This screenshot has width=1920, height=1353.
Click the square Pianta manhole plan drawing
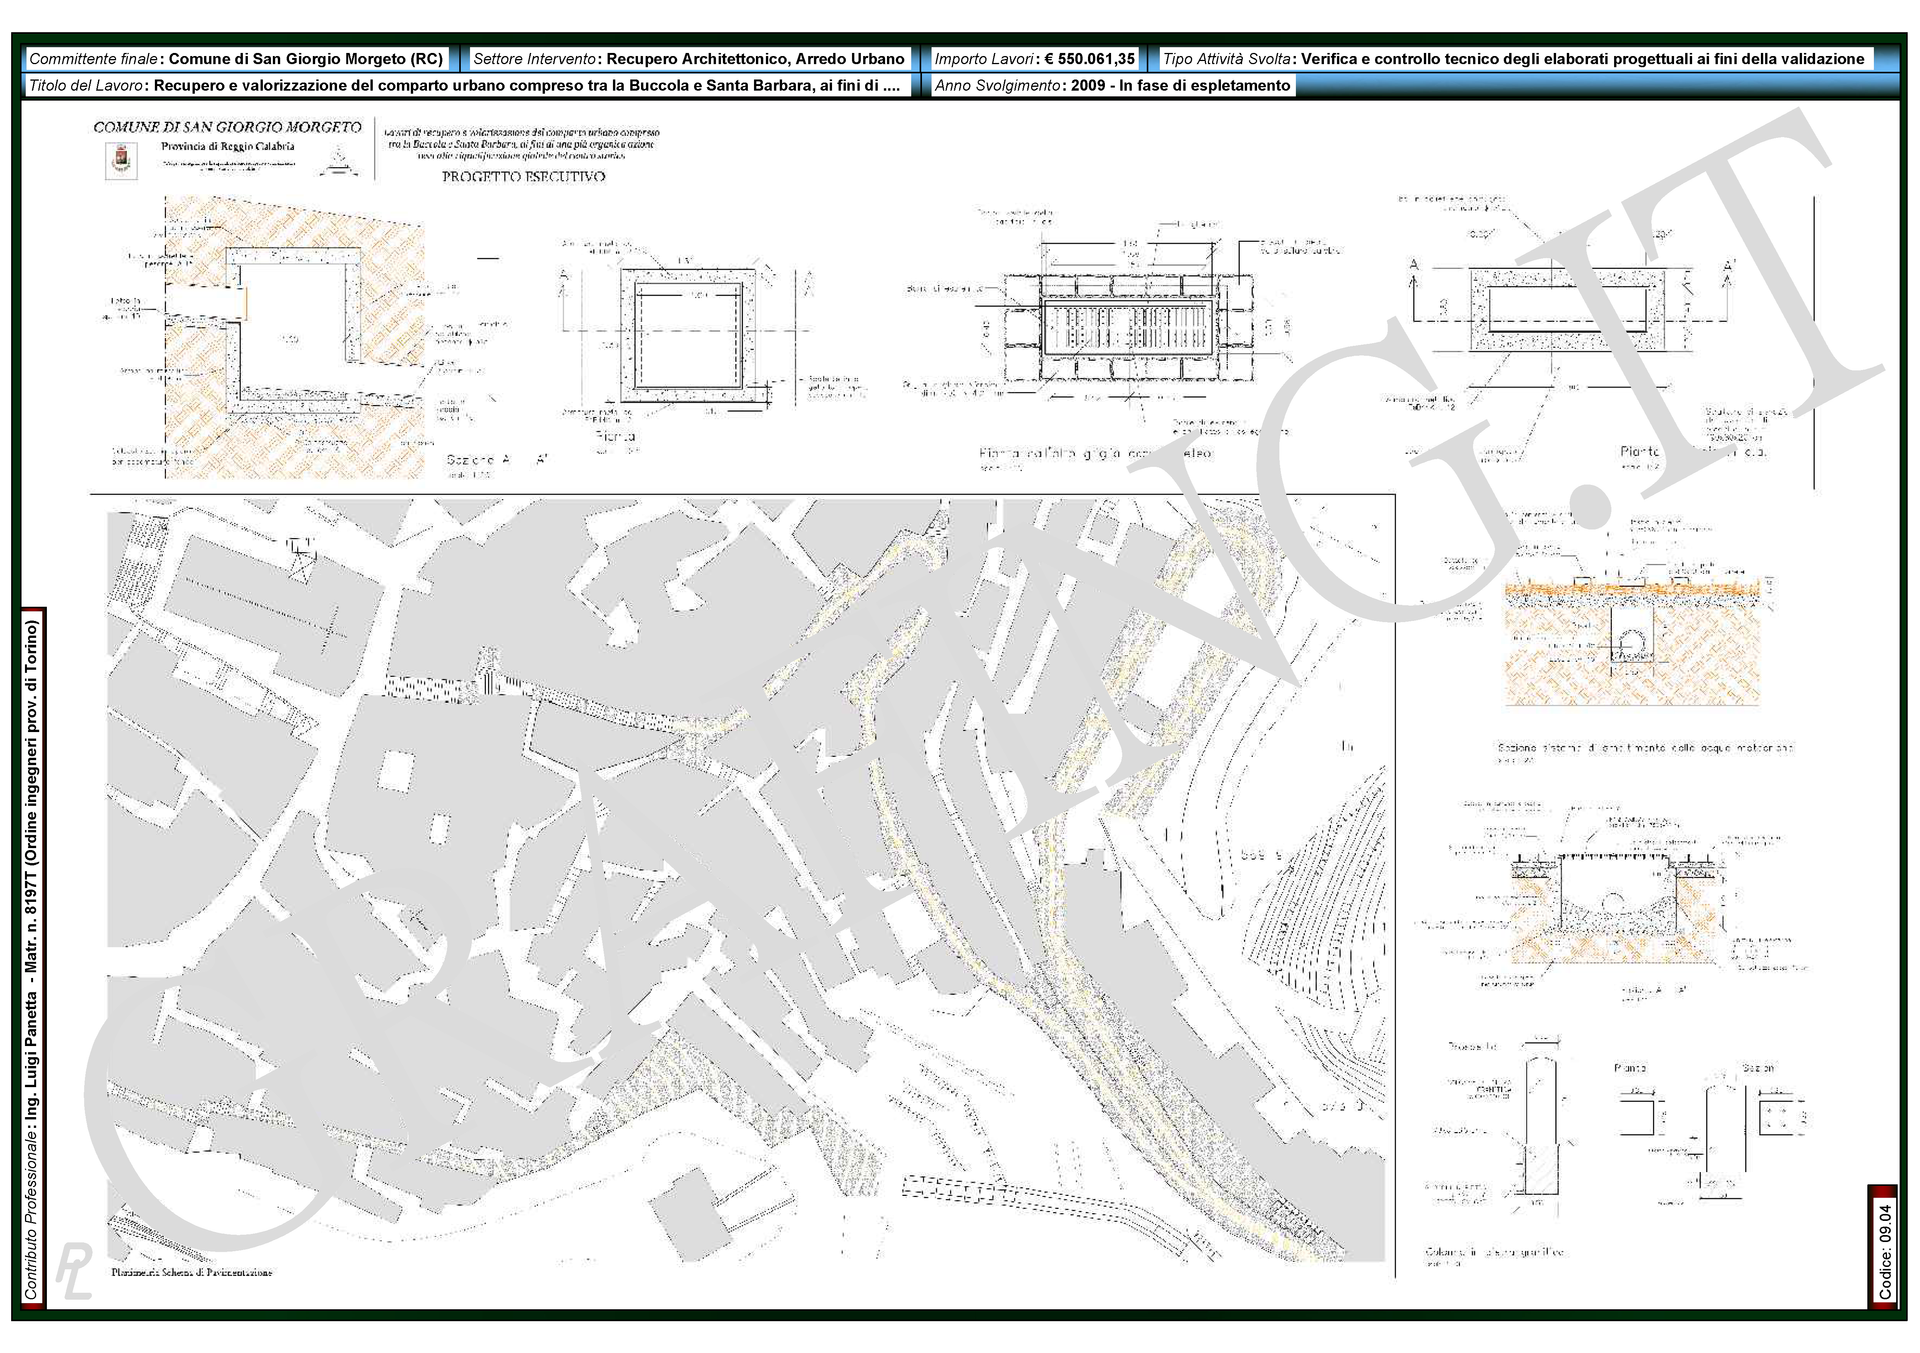[x=688, y=337]
